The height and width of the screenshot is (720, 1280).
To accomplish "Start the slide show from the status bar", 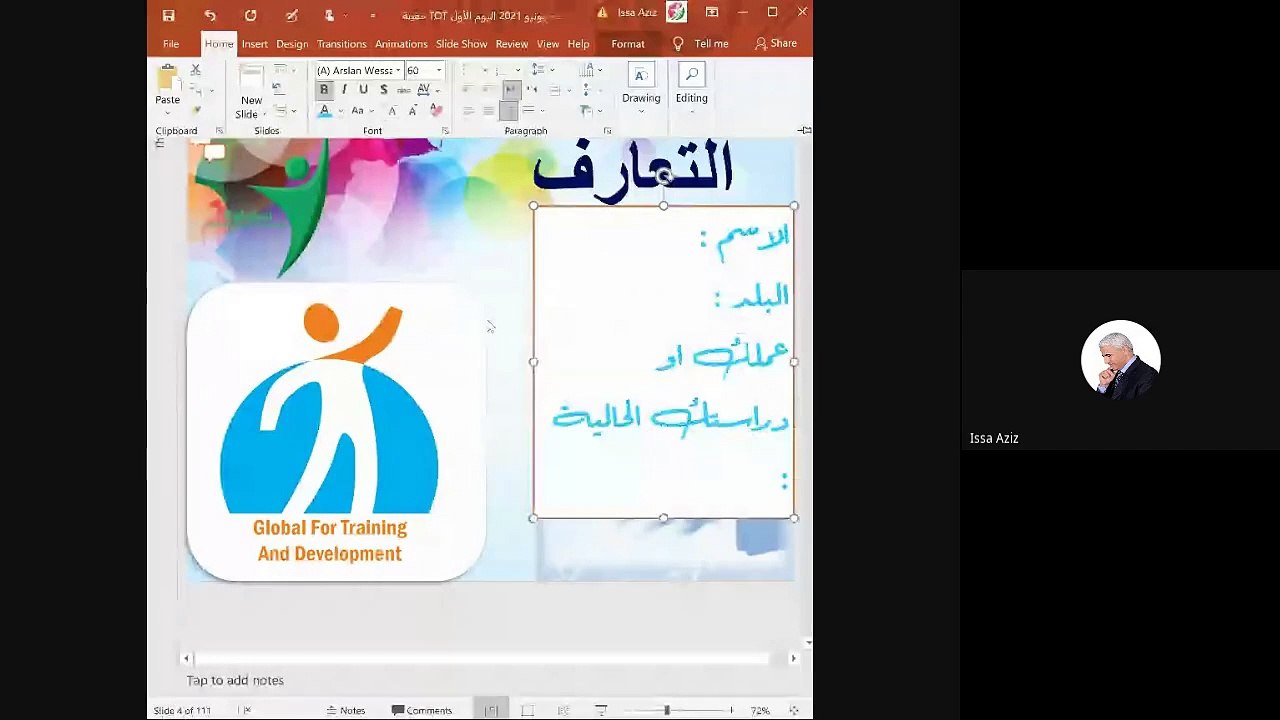I will coord(601,710).
